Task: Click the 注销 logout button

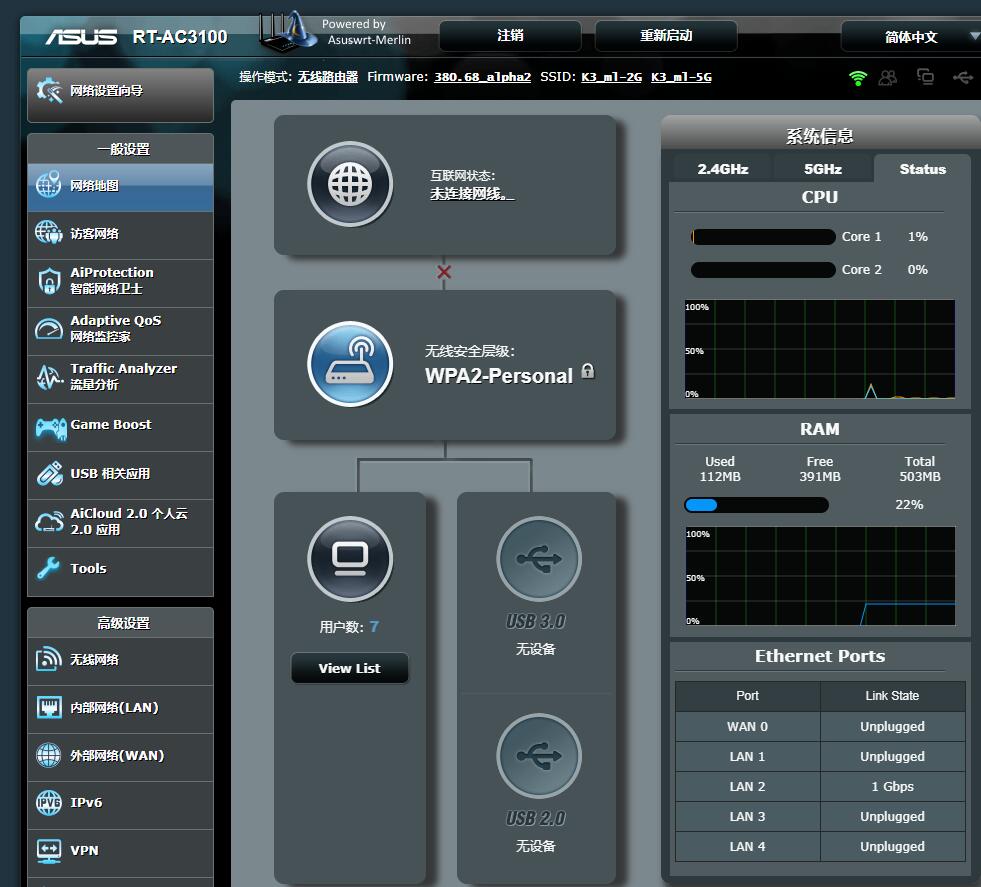Action: [510, 36]
